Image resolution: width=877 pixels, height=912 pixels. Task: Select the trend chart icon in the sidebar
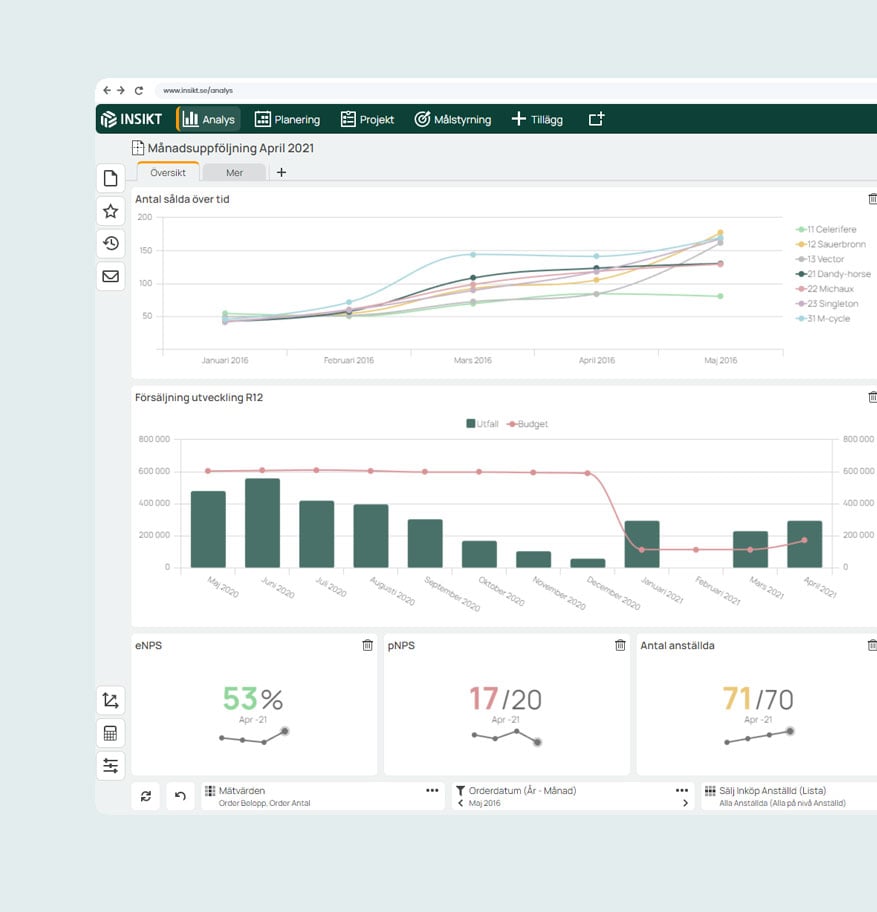click(x=110, y=700)
